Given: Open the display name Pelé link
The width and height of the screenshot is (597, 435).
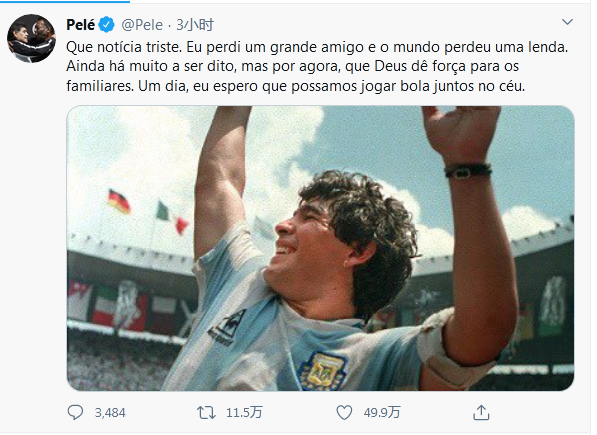Looking at the screenshot, I should click(80, 25).
